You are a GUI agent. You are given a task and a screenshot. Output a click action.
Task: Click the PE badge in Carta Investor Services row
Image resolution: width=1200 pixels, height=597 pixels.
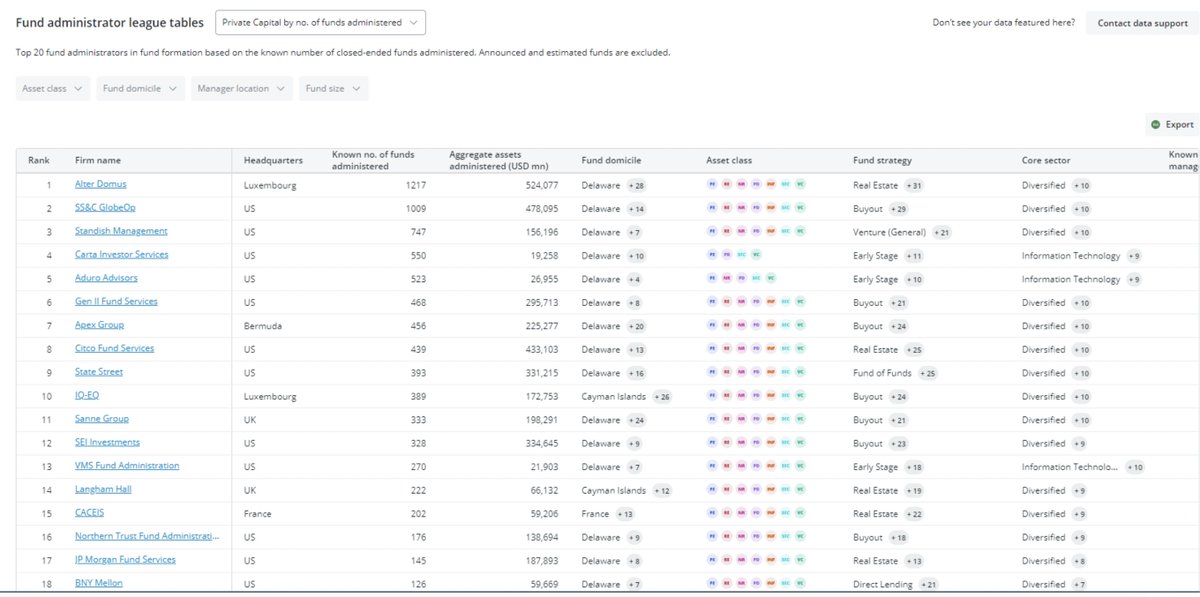click(712, 255)
